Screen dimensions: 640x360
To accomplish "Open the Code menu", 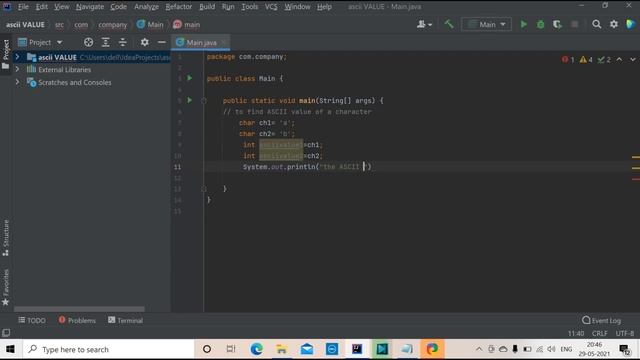I will coord(118,7).
